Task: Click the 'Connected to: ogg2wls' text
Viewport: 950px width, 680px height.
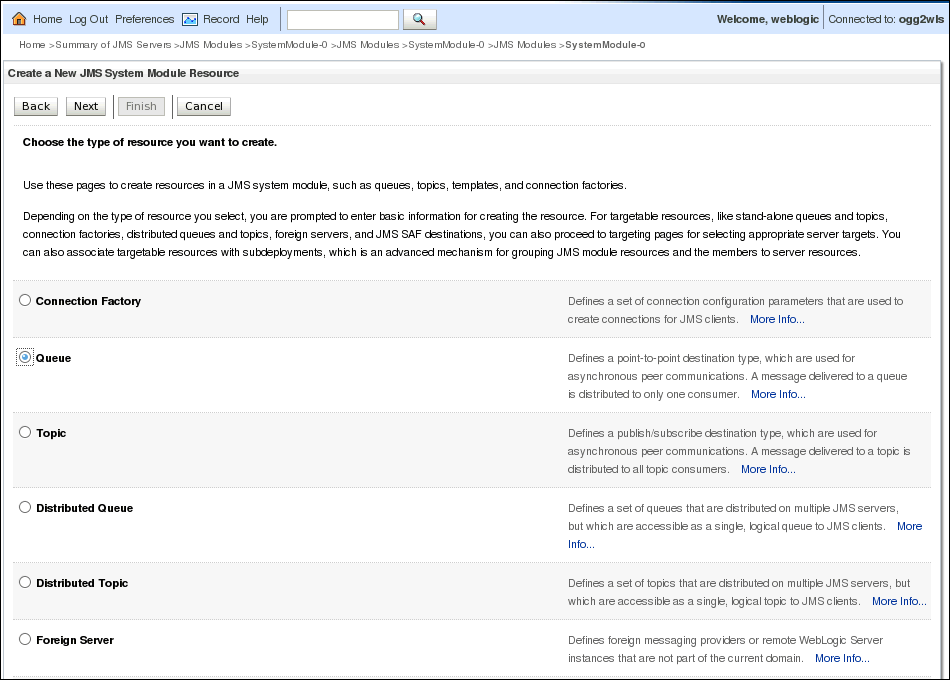Action: point(886,19)
